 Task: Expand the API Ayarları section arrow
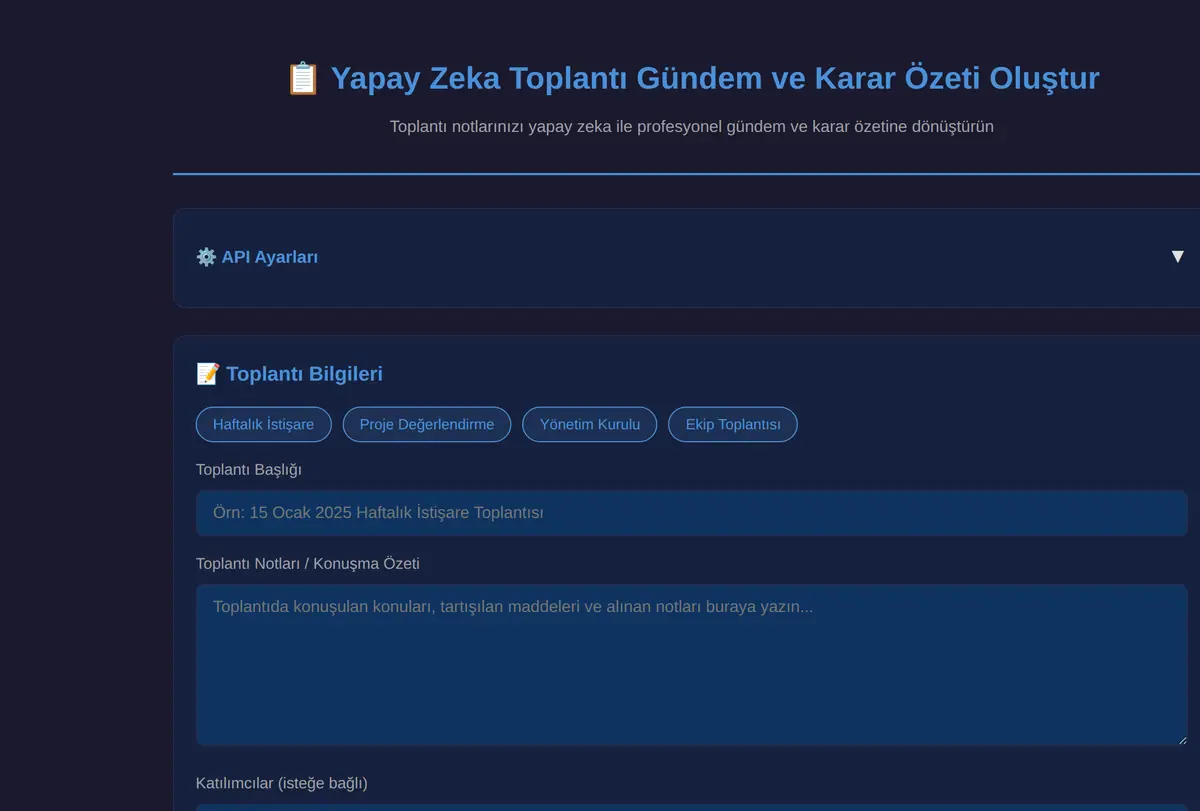[x=1177, y=257]
